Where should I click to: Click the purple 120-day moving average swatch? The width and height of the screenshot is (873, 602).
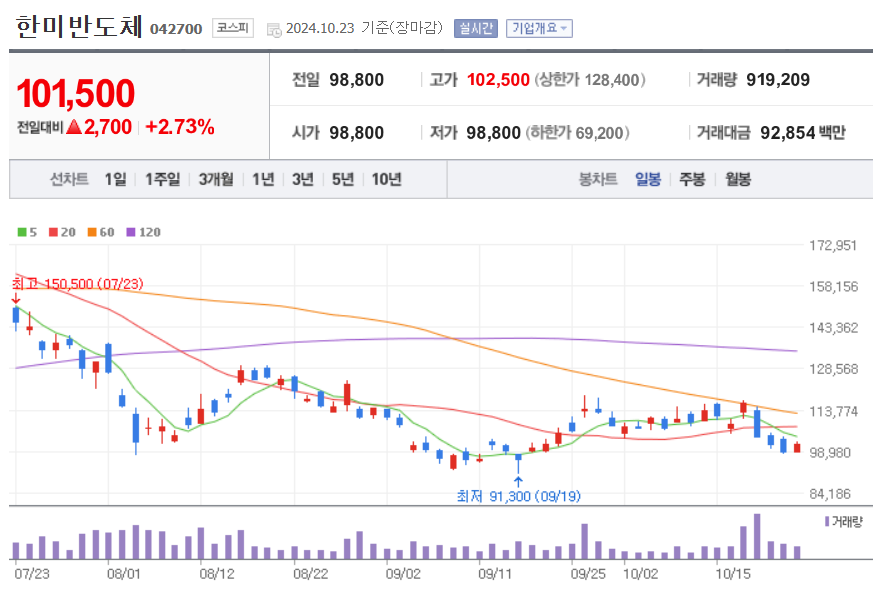point(131,232)
